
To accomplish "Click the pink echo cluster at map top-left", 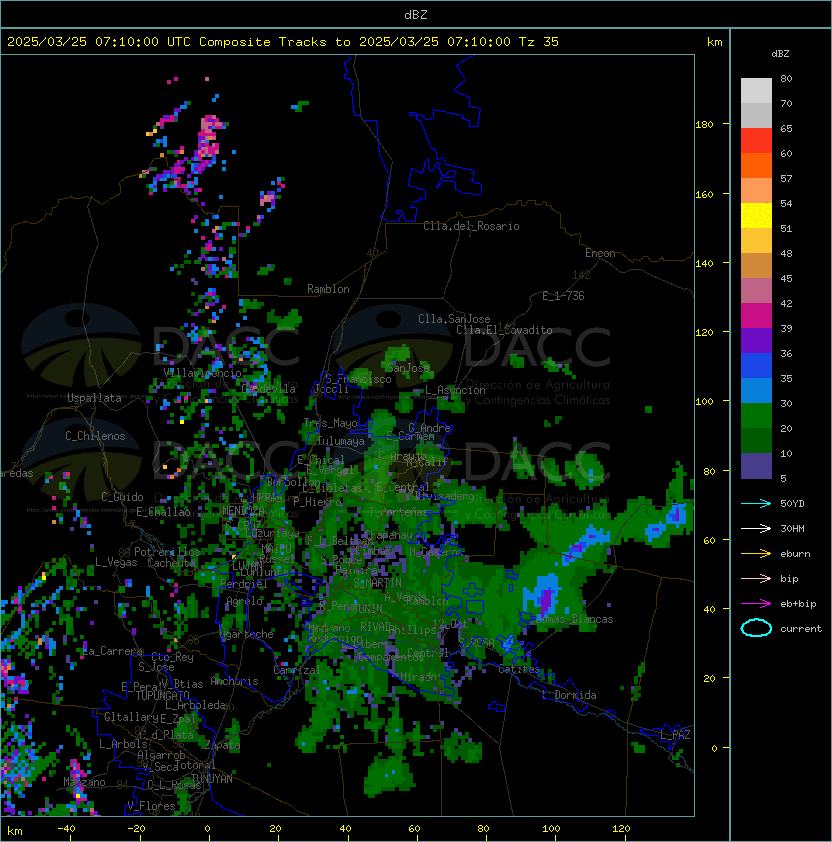I will click(210, 135).
